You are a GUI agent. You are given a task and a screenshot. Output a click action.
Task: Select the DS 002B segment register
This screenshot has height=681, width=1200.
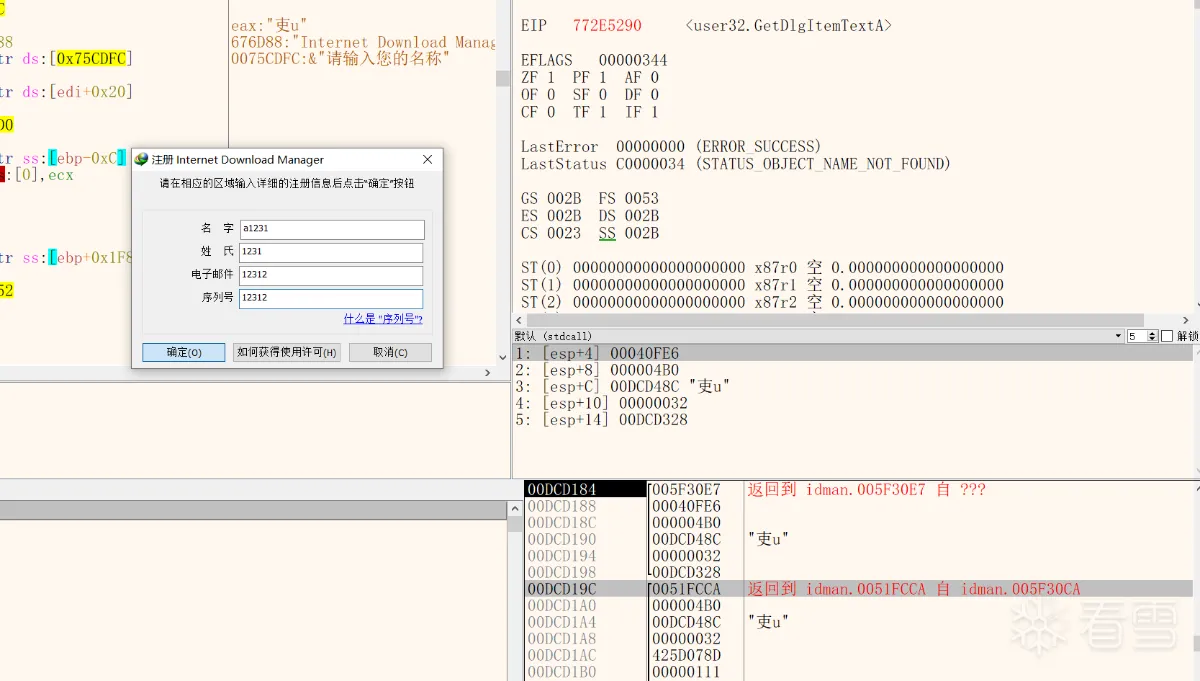point(629,216)
